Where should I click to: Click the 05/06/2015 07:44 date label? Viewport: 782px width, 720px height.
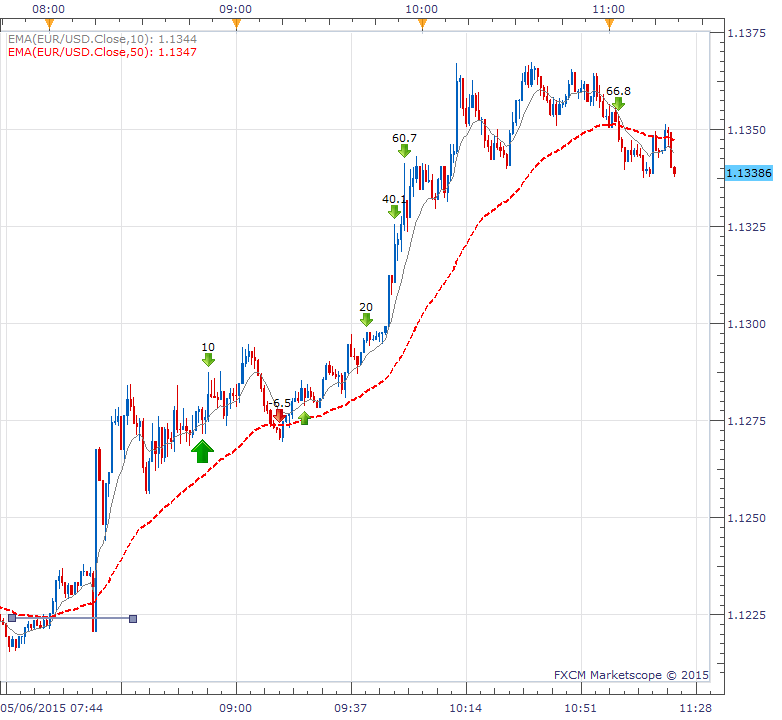pos(52,708)
